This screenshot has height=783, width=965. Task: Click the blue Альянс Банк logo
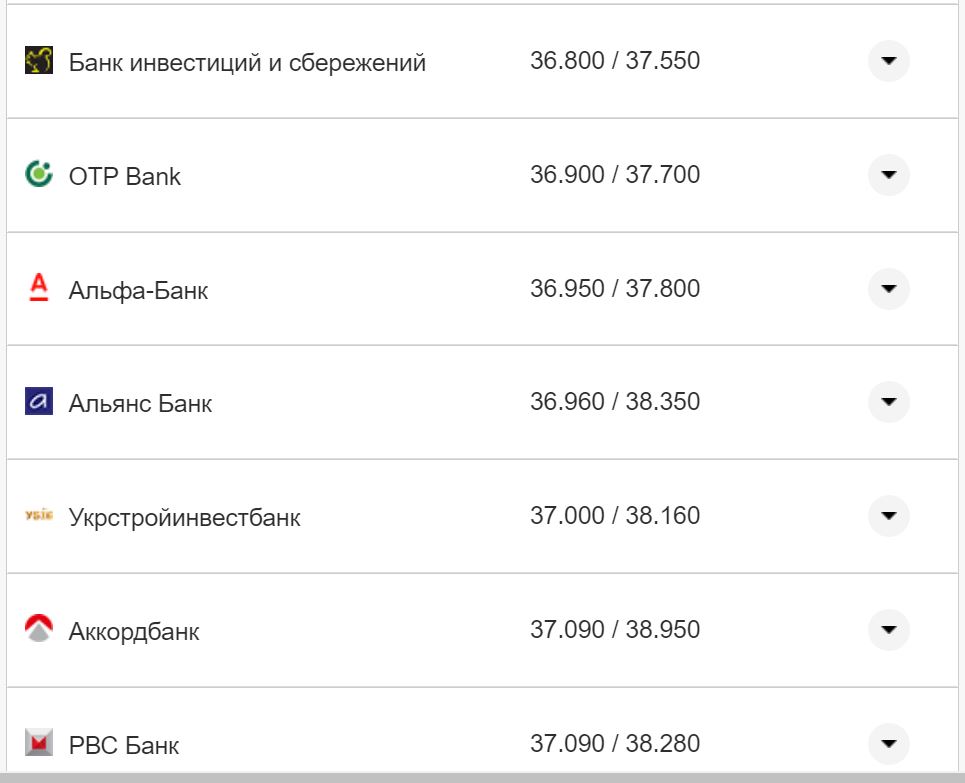point(38,402)
